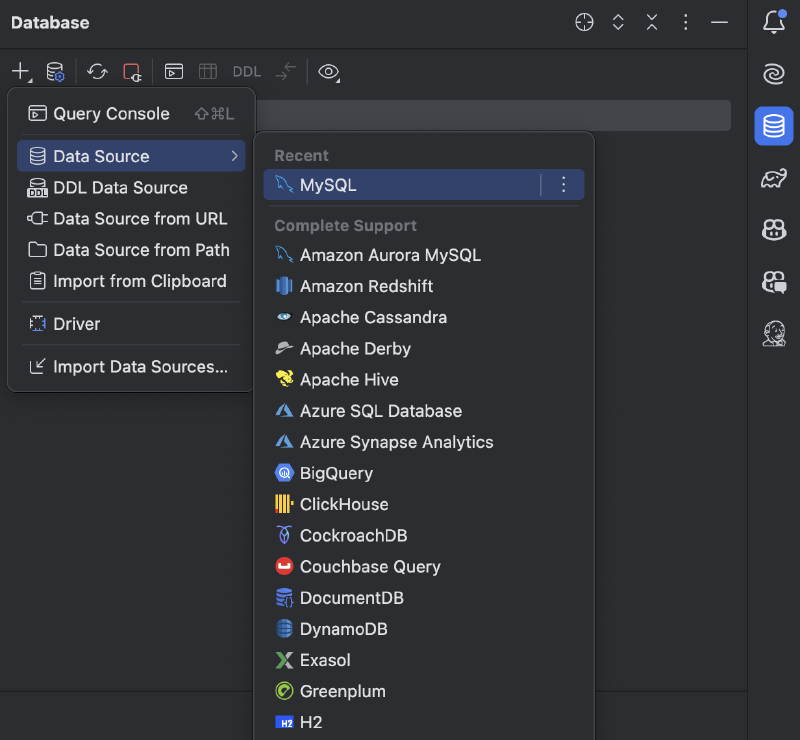800x740 pixels.
Task: Click the search field beneath the toolbar
Action: (x=493, y=115)
